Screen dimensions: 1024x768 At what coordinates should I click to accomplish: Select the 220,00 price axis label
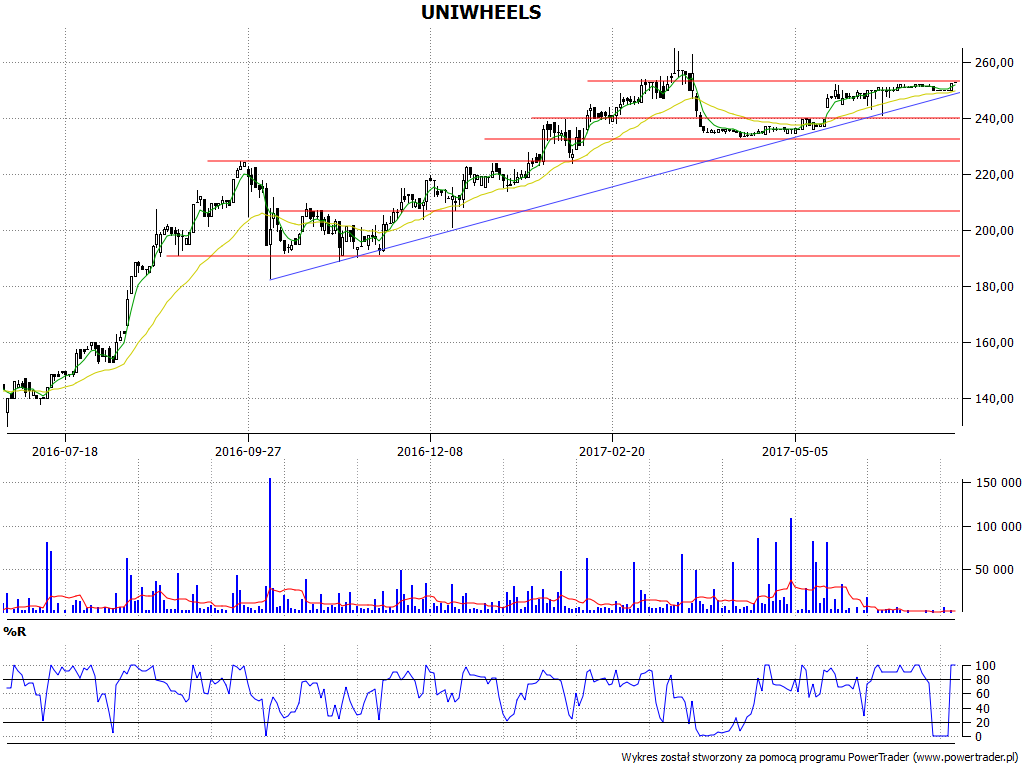tap(995, 175)
